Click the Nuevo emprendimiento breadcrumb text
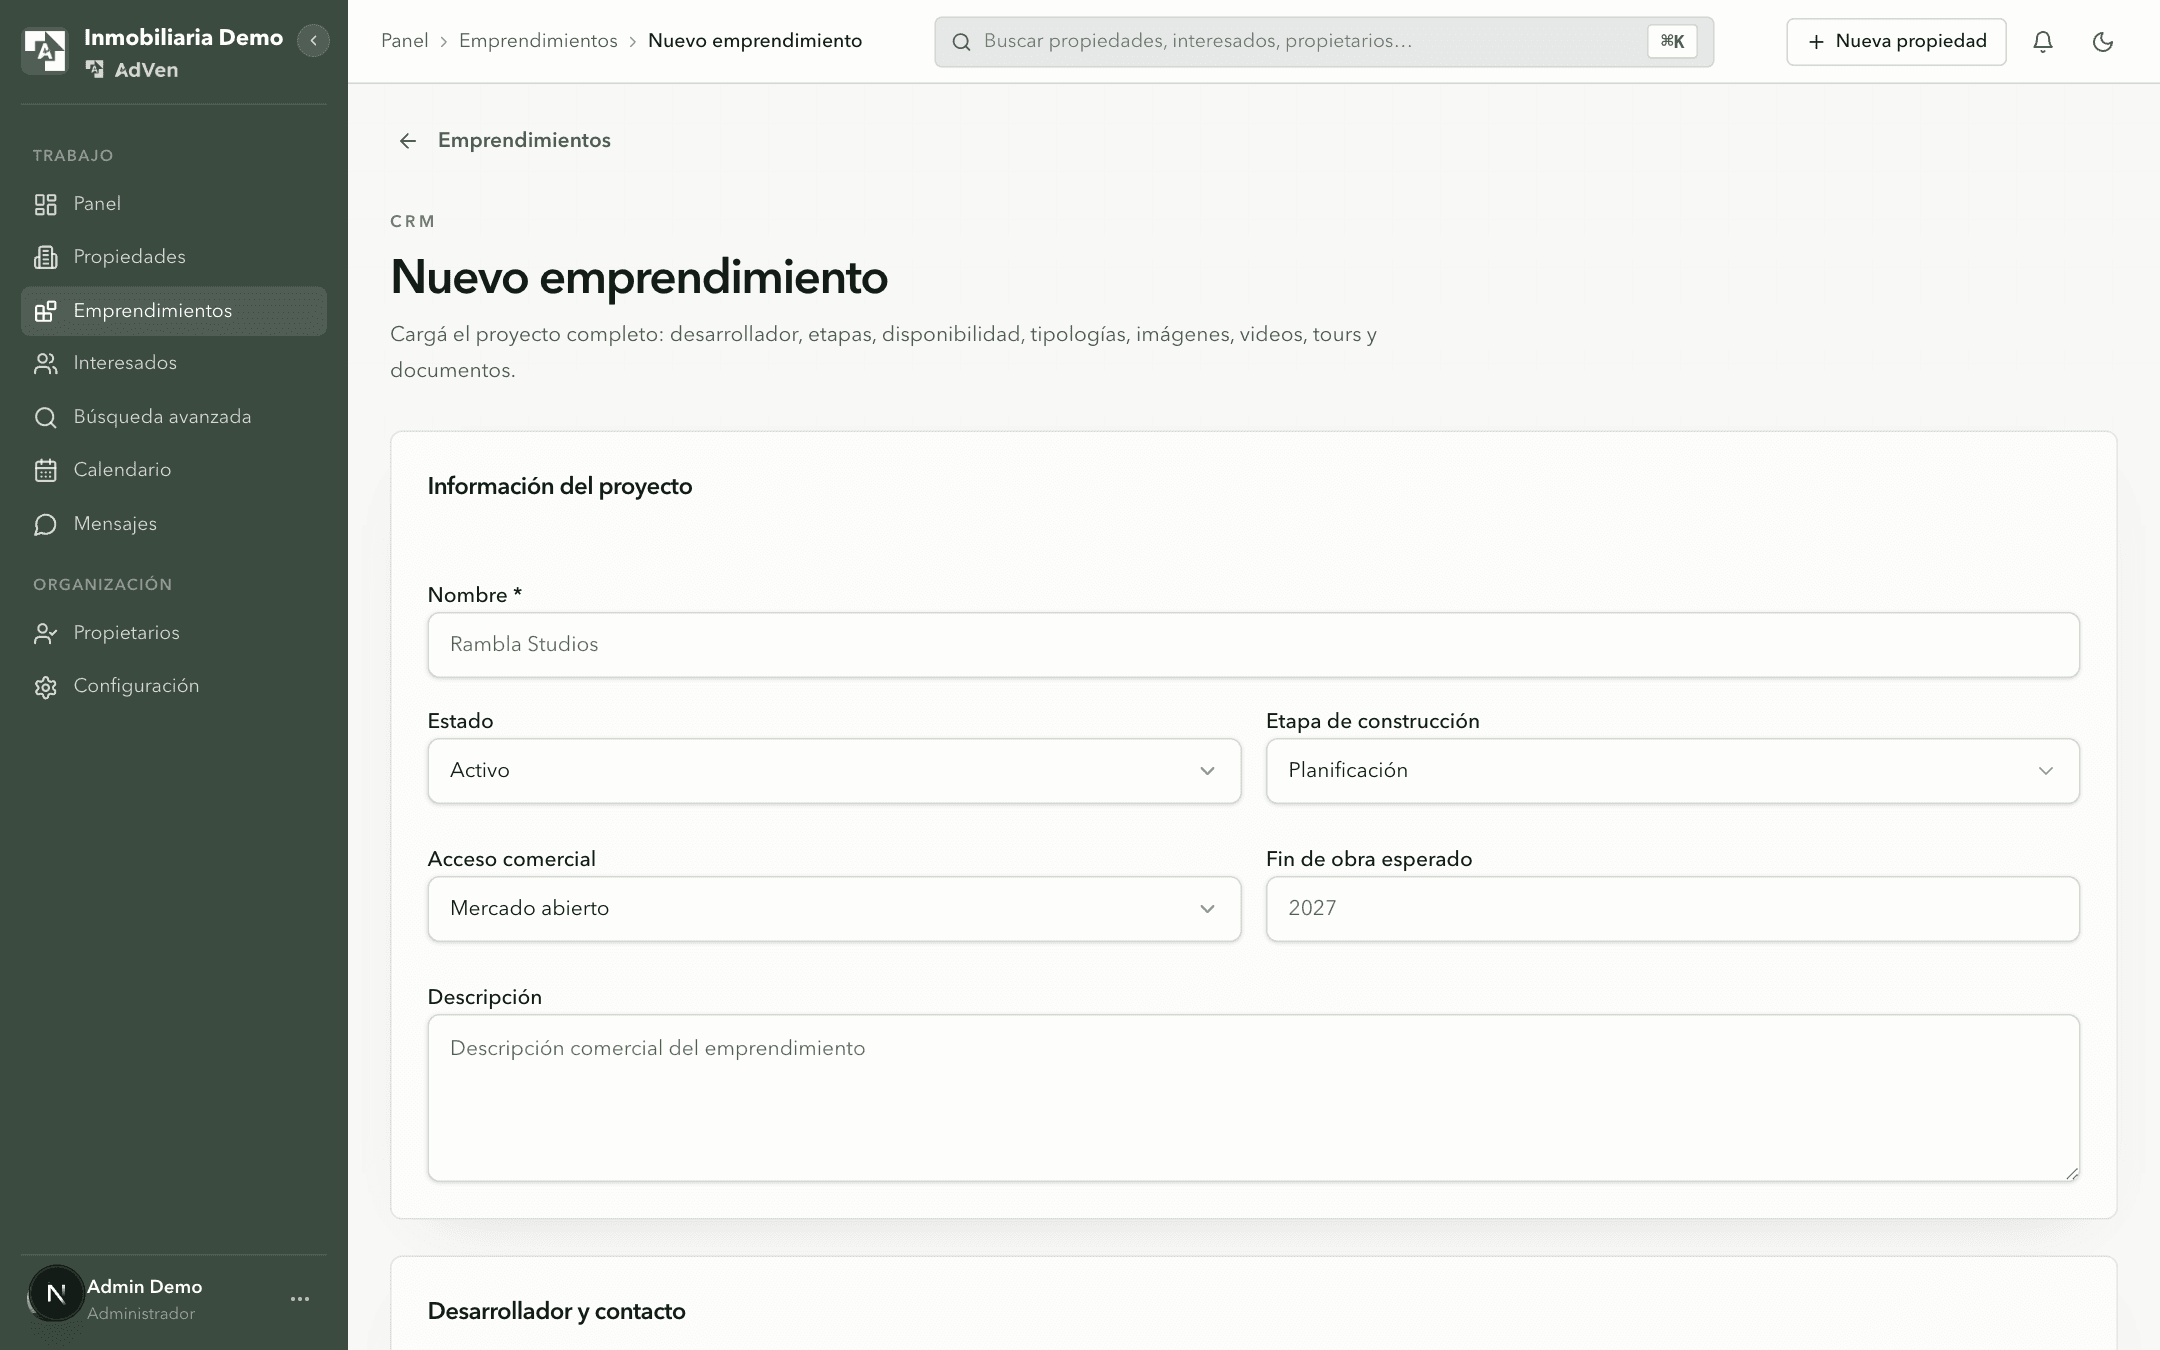This screenshot has width=2160, height=1350. point(755,41)
